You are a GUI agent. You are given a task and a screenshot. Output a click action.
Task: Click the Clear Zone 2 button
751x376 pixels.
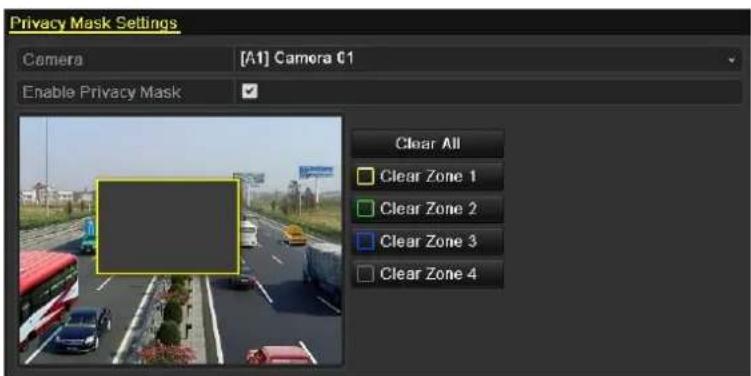click(428, 209)
